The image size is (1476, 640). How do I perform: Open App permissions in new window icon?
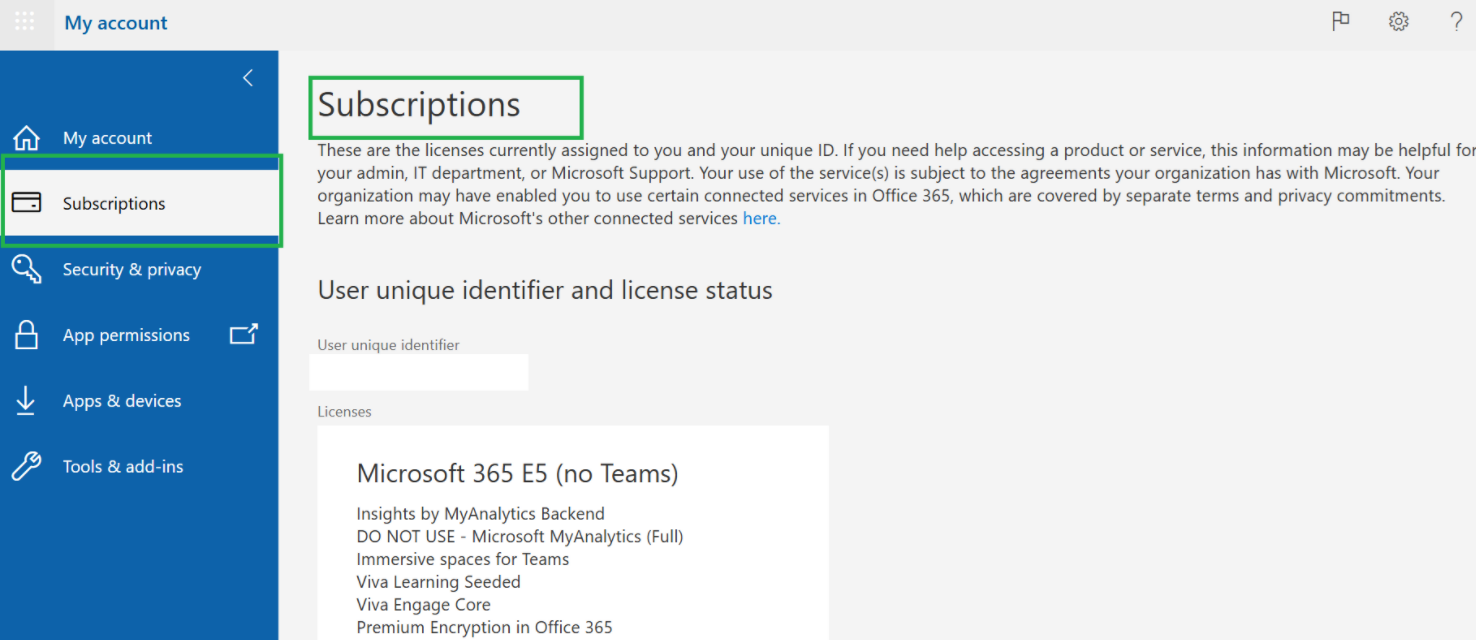click(243, 334)
